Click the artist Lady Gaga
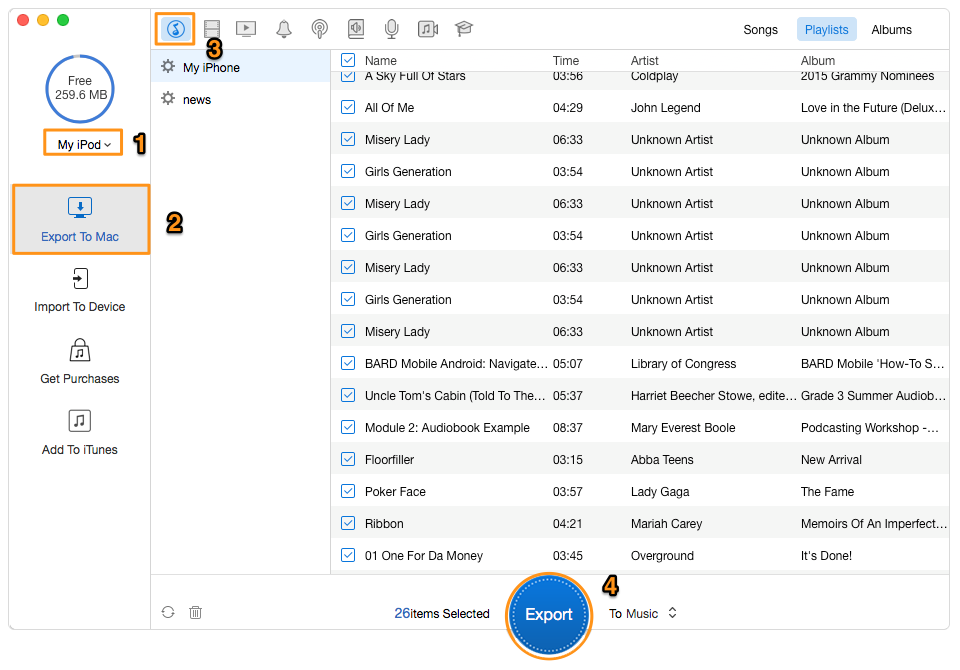 [x=660, y=491]
